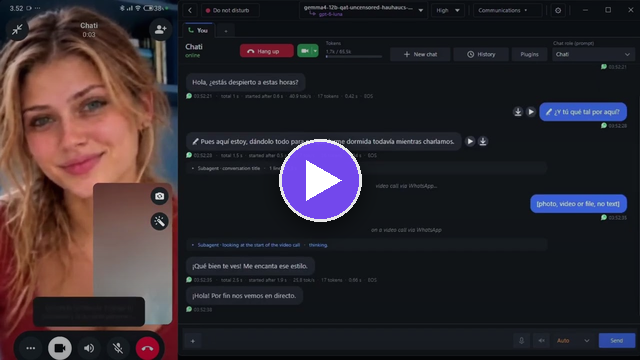Edit the 'Pues aquí estoy' message pencil
The image size is (640, 360).
(195, 142)
